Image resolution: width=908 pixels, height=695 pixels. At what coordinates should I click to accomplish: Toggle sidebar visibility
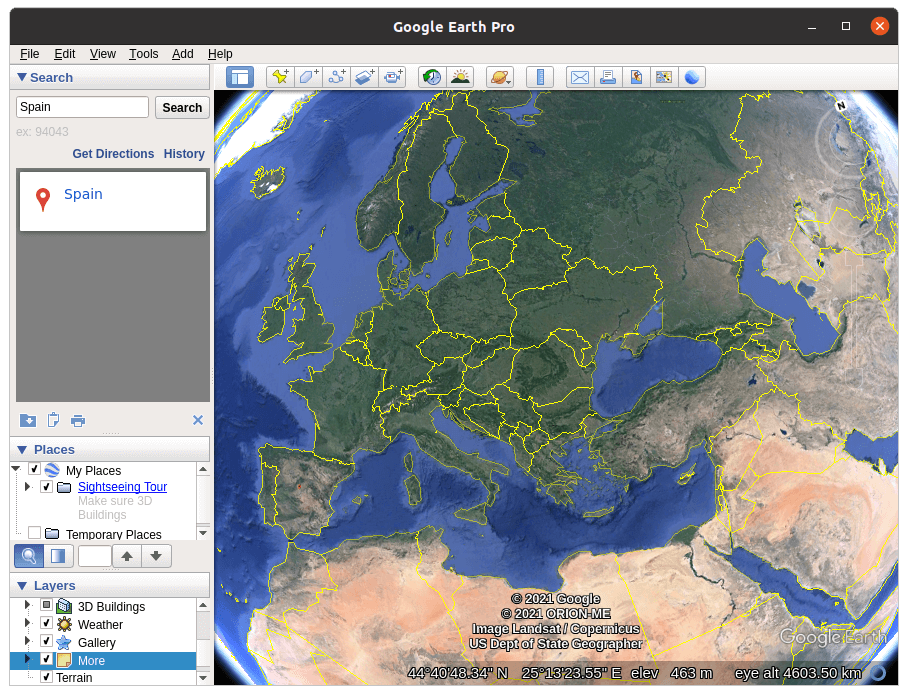tap(239, 76)
